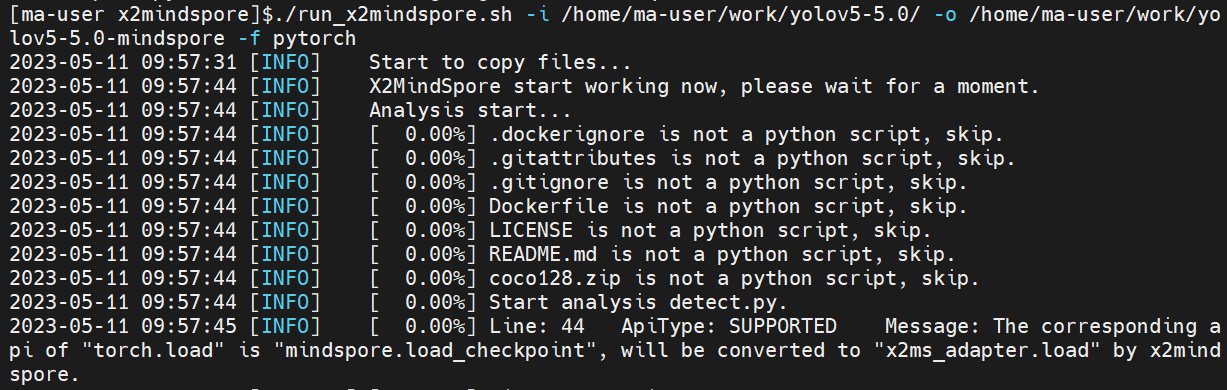Click the "Analysis start..." log line

pyautogui.click(x=471, y=111)
